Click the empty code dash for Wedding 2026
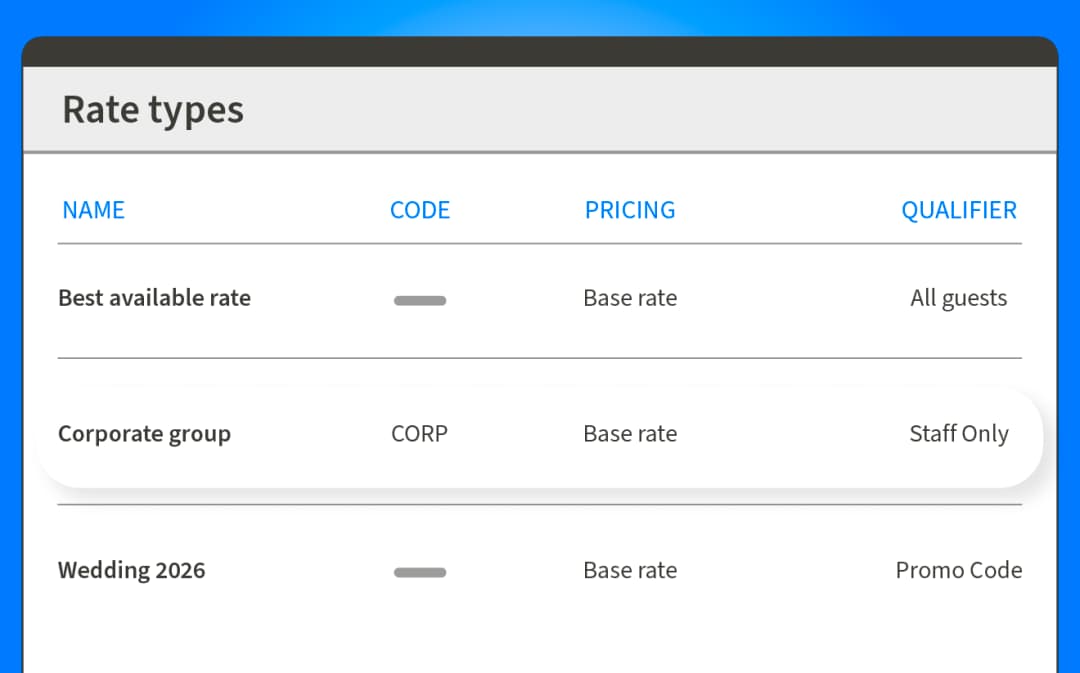Screen dimensions: 1080x673 (420, 572)
